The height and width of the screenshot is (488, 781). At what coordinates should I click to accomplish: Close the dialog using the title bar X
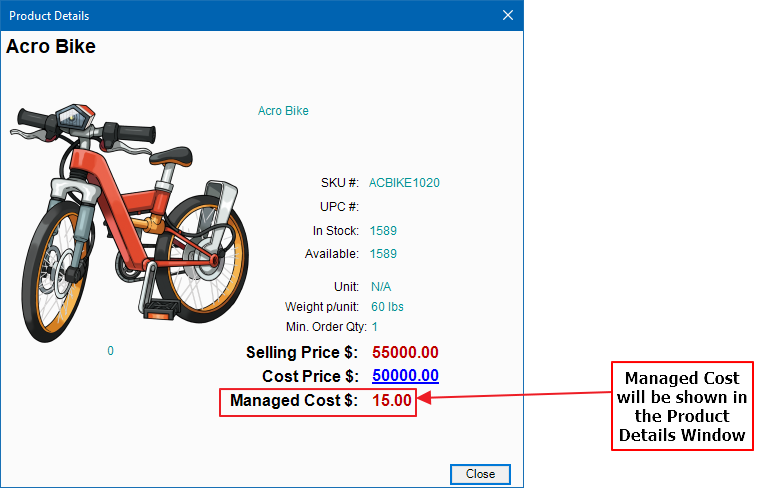508,15
